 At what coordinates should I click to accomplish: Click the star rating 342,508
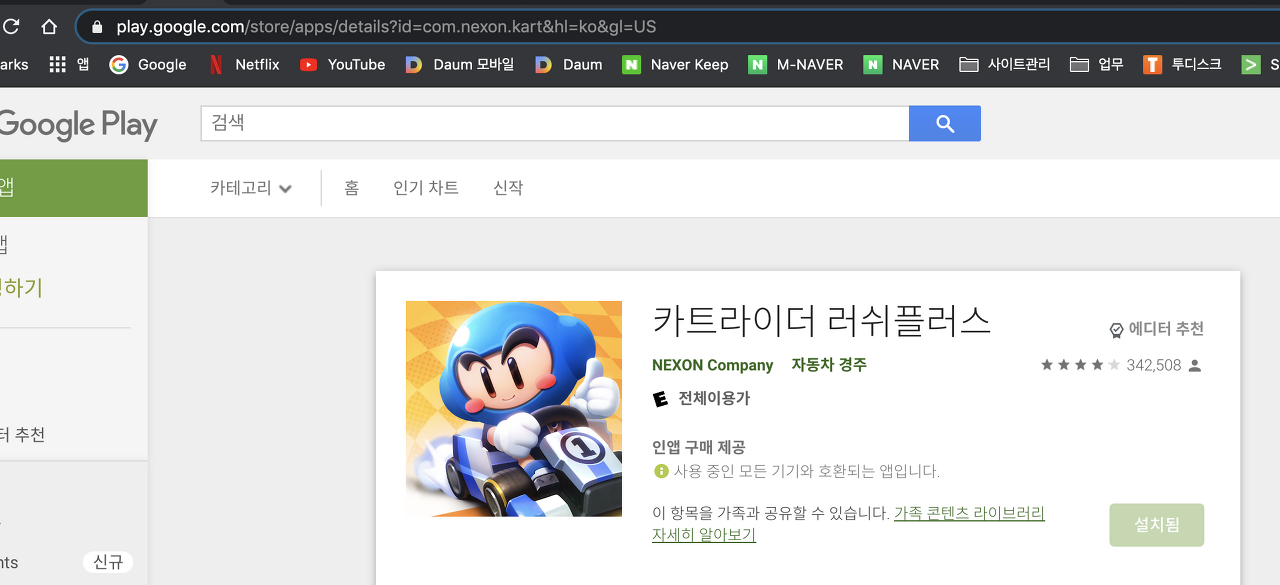click(x=1121, y=365)
